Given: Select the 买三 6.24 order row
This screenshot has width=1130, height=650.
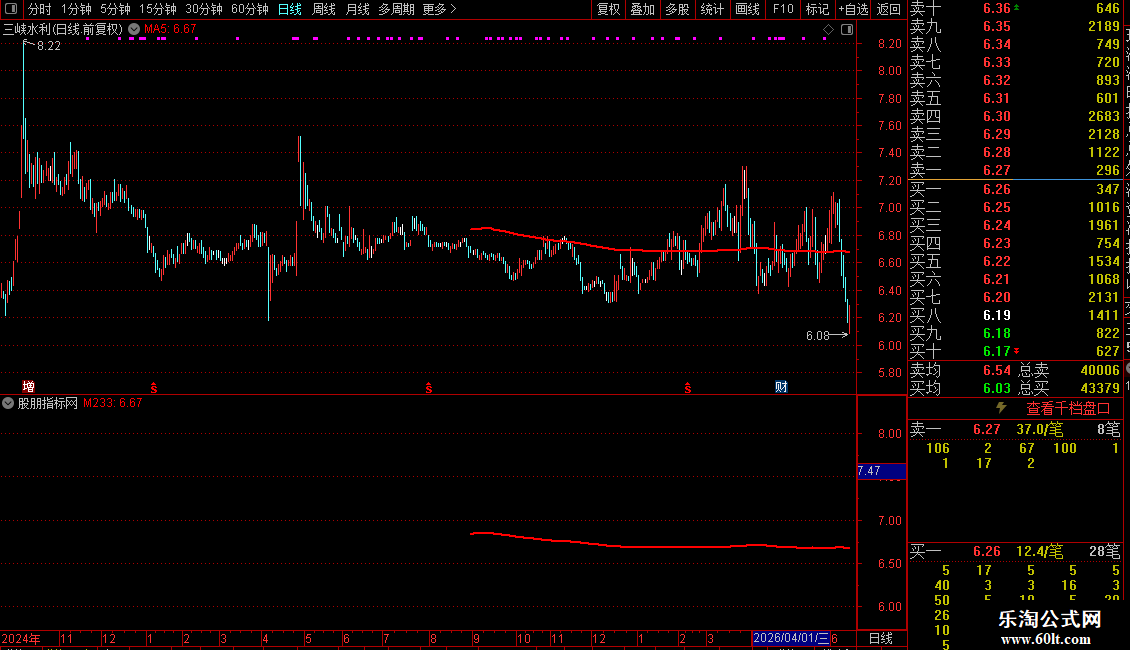Looking at the screenshot, I should click(1015, 225).
